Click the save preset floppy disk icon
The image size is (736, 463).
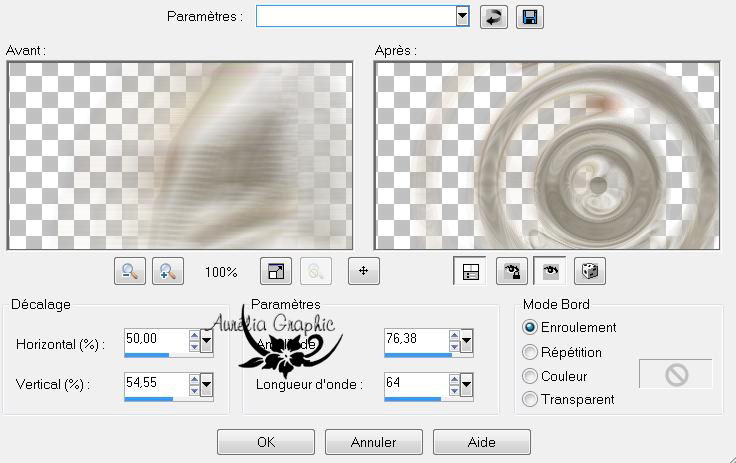click(x=529, y=17)
